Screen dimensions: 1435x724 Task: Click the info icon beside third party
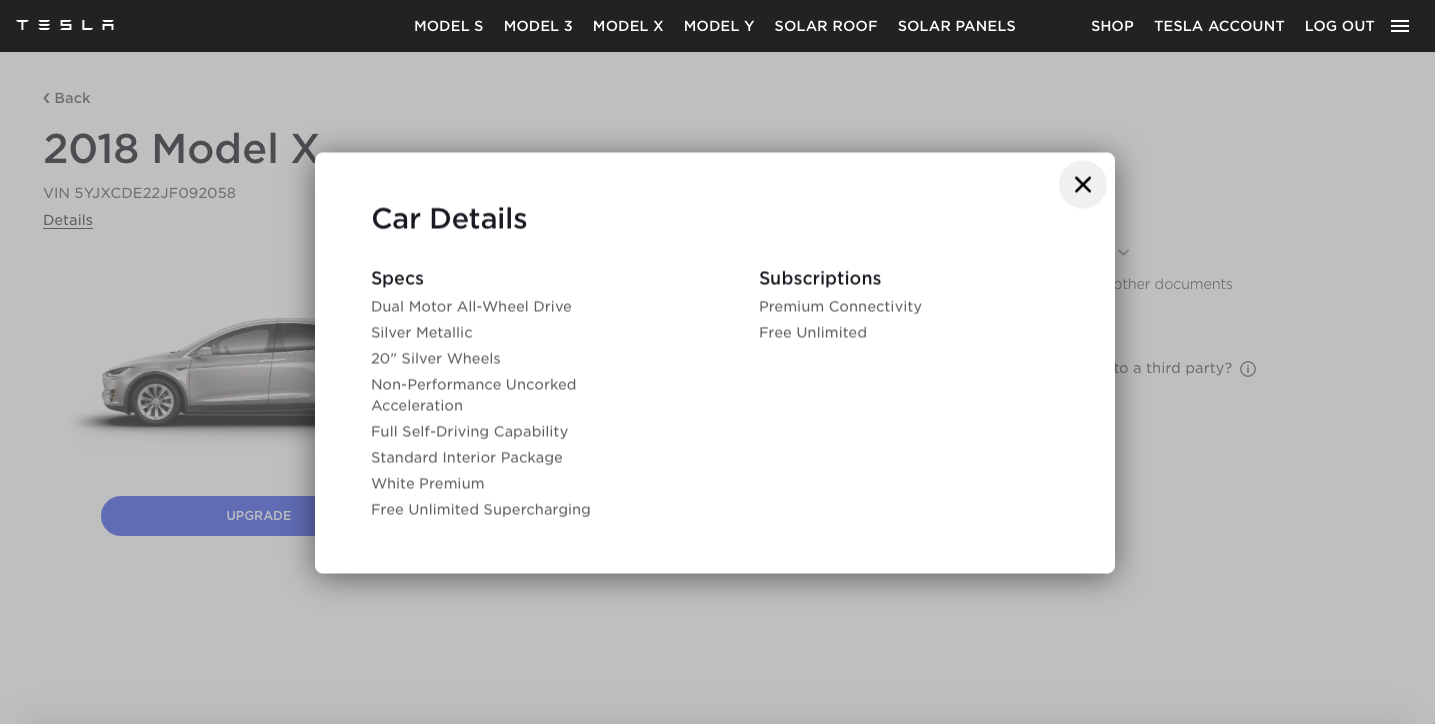(x=1248, y=369)
